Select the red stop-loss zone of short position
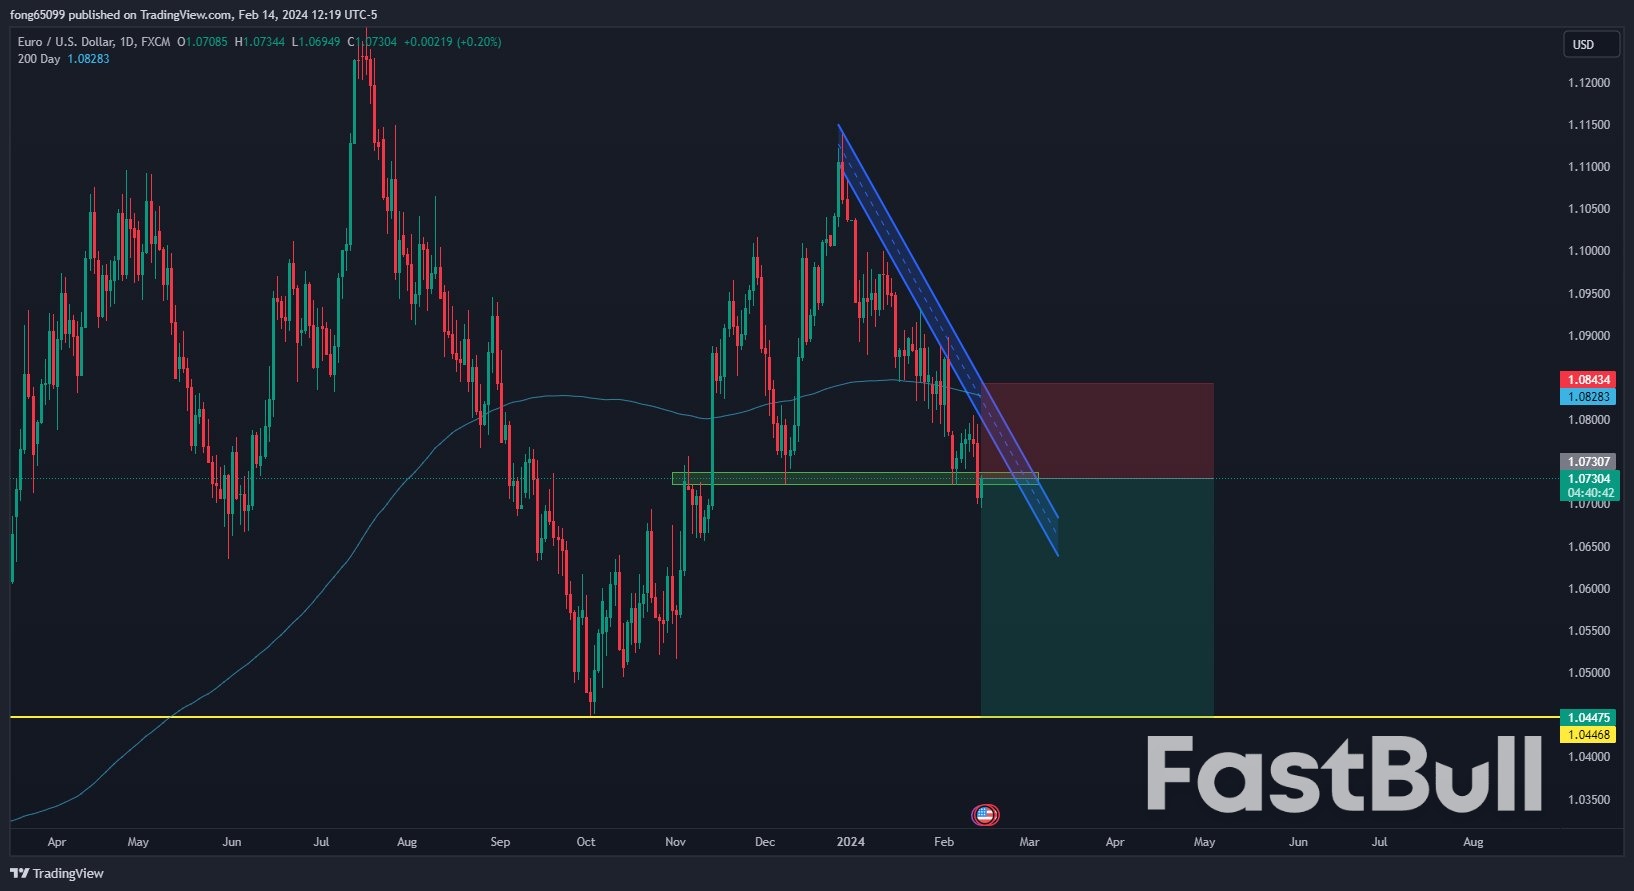 [x=1097, y=430]
